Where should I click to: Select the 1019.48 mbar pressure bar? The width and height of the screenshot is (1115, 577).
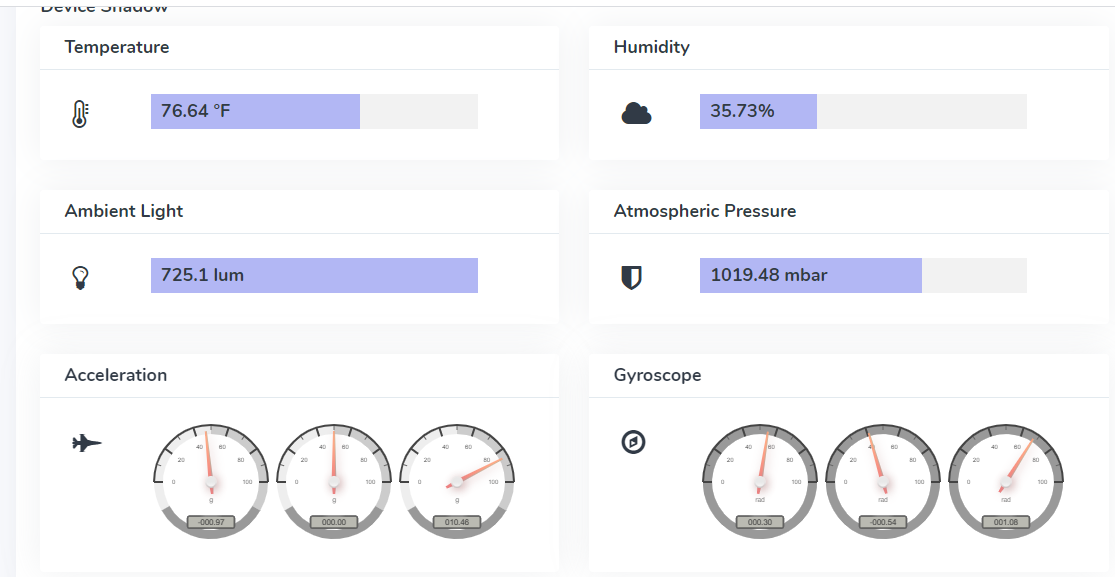(810, 275)
